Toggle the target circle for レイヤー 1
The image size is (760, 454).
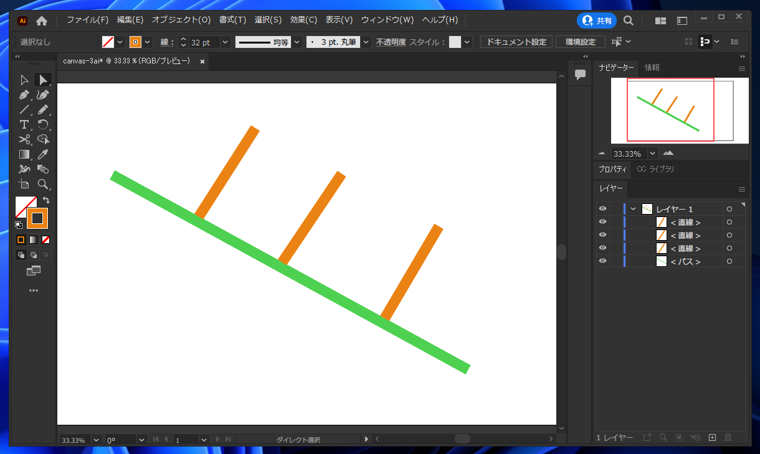click(x=729, y=209)
